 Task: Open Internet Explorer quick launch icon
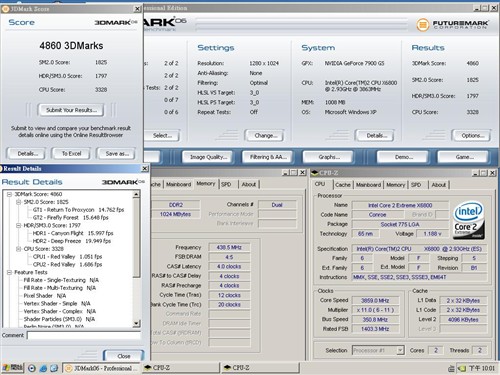(43, 368)
